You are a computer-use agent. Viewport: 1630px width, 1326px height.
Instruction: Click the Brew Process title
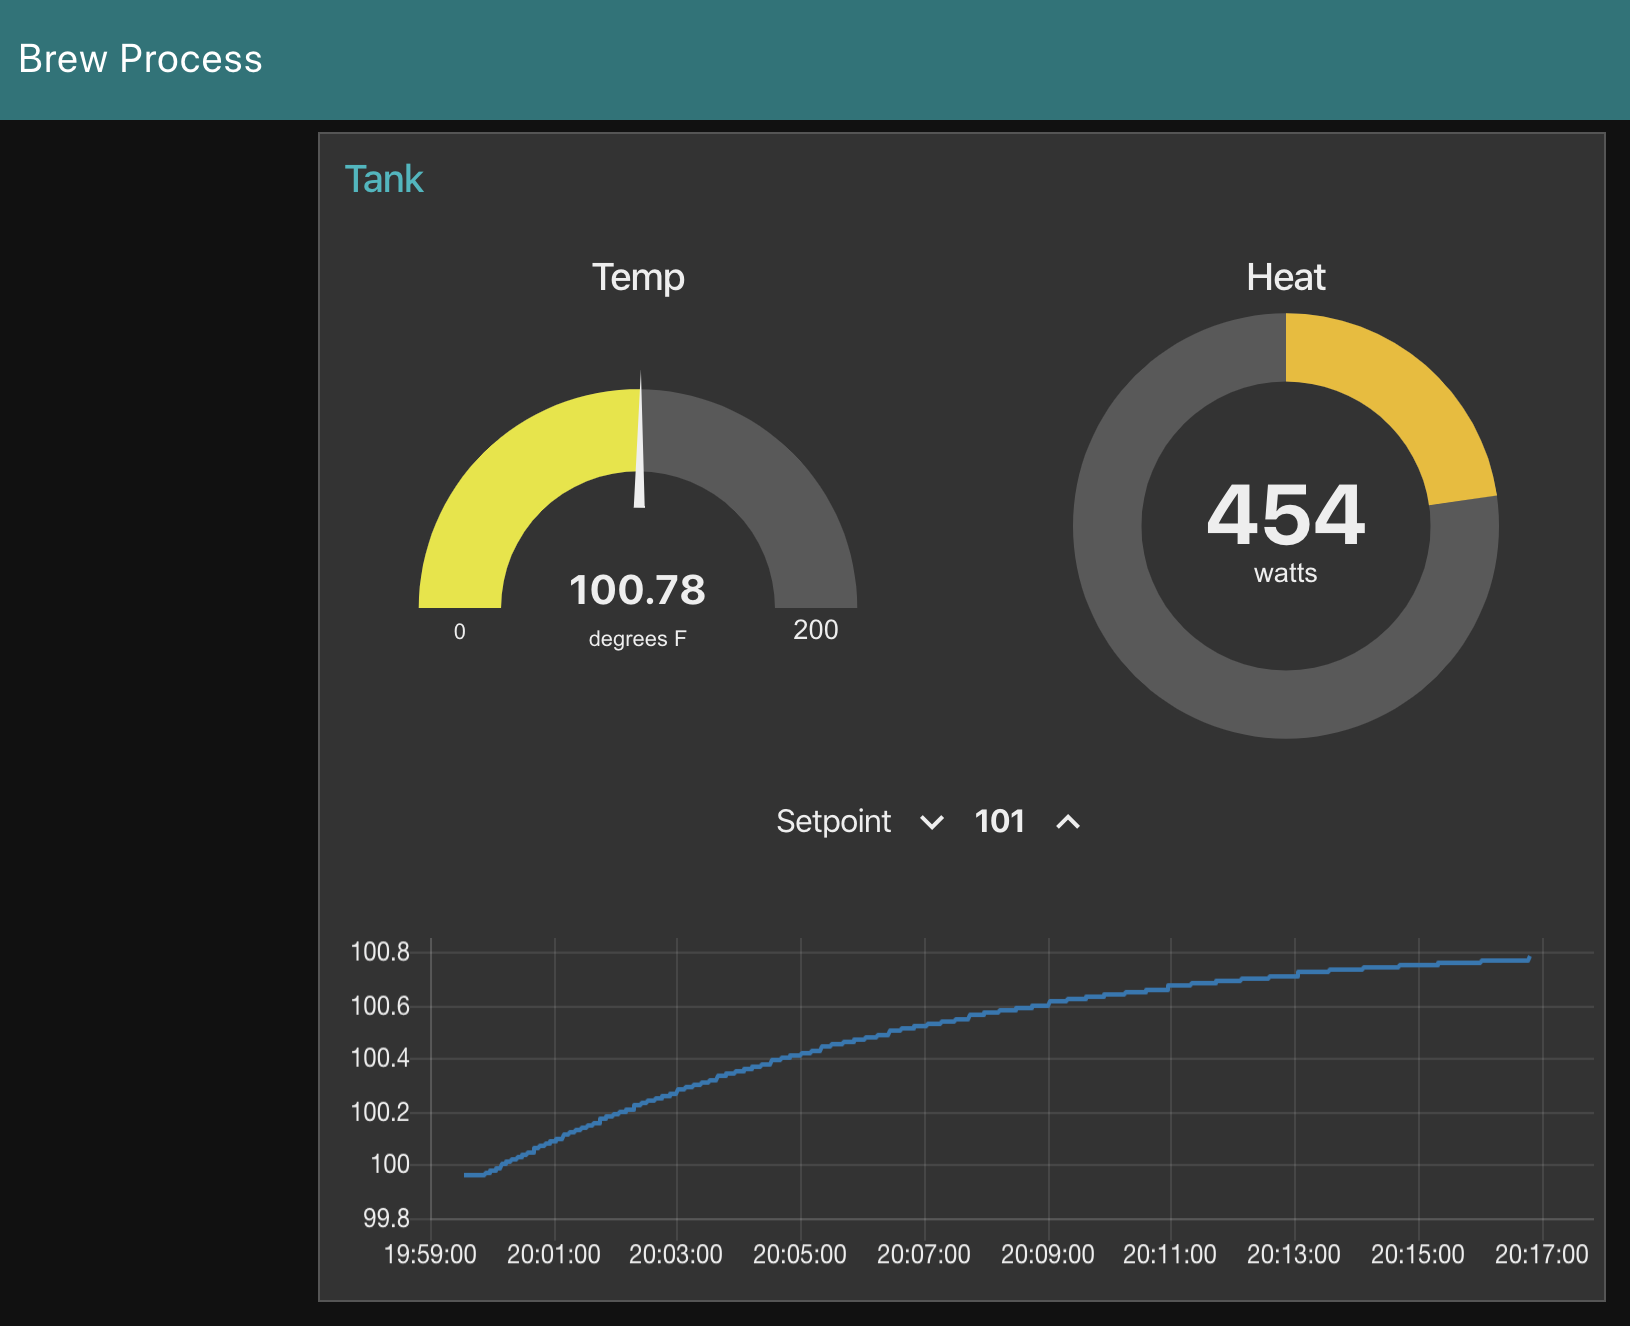pos(140,59)
